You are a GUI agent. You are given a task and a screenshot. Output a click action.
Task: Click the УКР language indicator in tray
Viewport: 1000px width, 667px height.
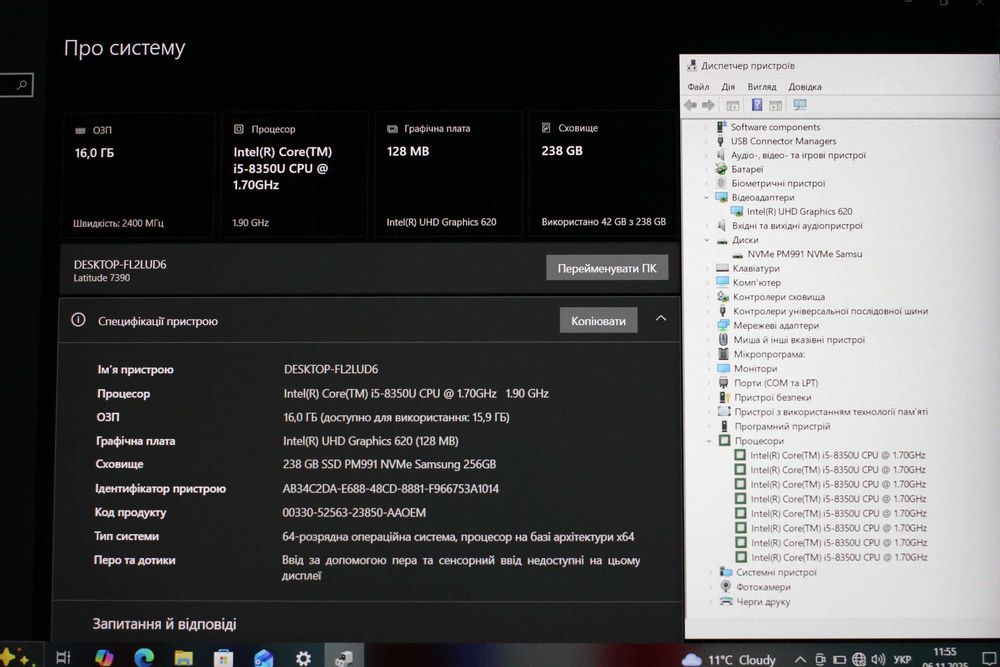click(x=902, y=659)
